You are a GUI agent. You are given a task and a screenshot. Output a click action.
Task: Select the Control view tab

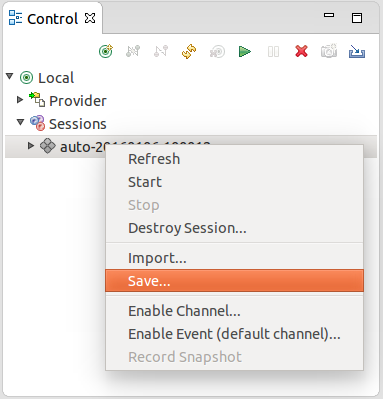tap(53, 19)
